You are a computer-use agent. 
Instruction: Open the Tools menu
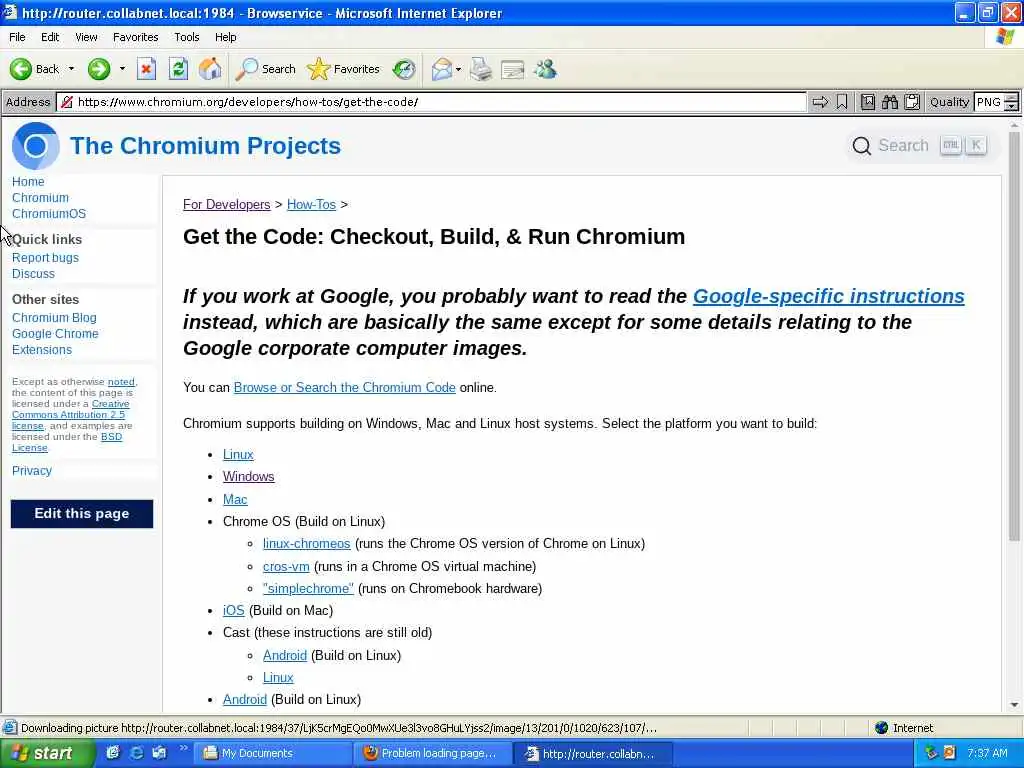pyautogui.click(x=186, y=37)
